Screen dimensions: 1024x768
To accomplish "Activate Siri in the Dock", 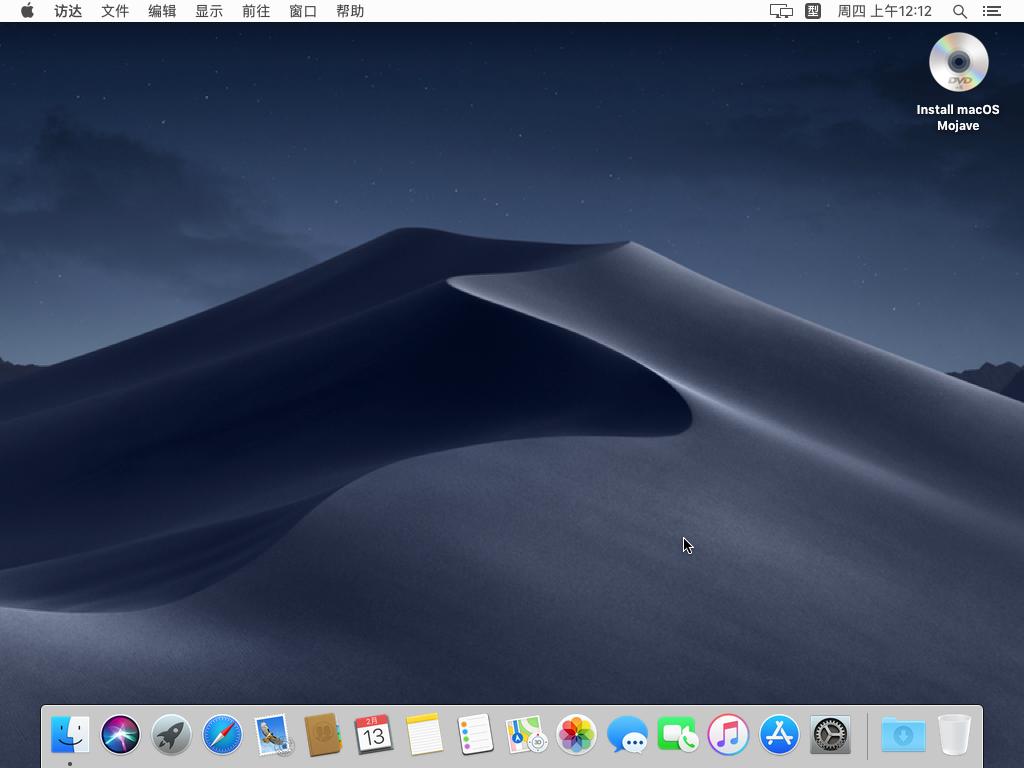I will [120, 734].
